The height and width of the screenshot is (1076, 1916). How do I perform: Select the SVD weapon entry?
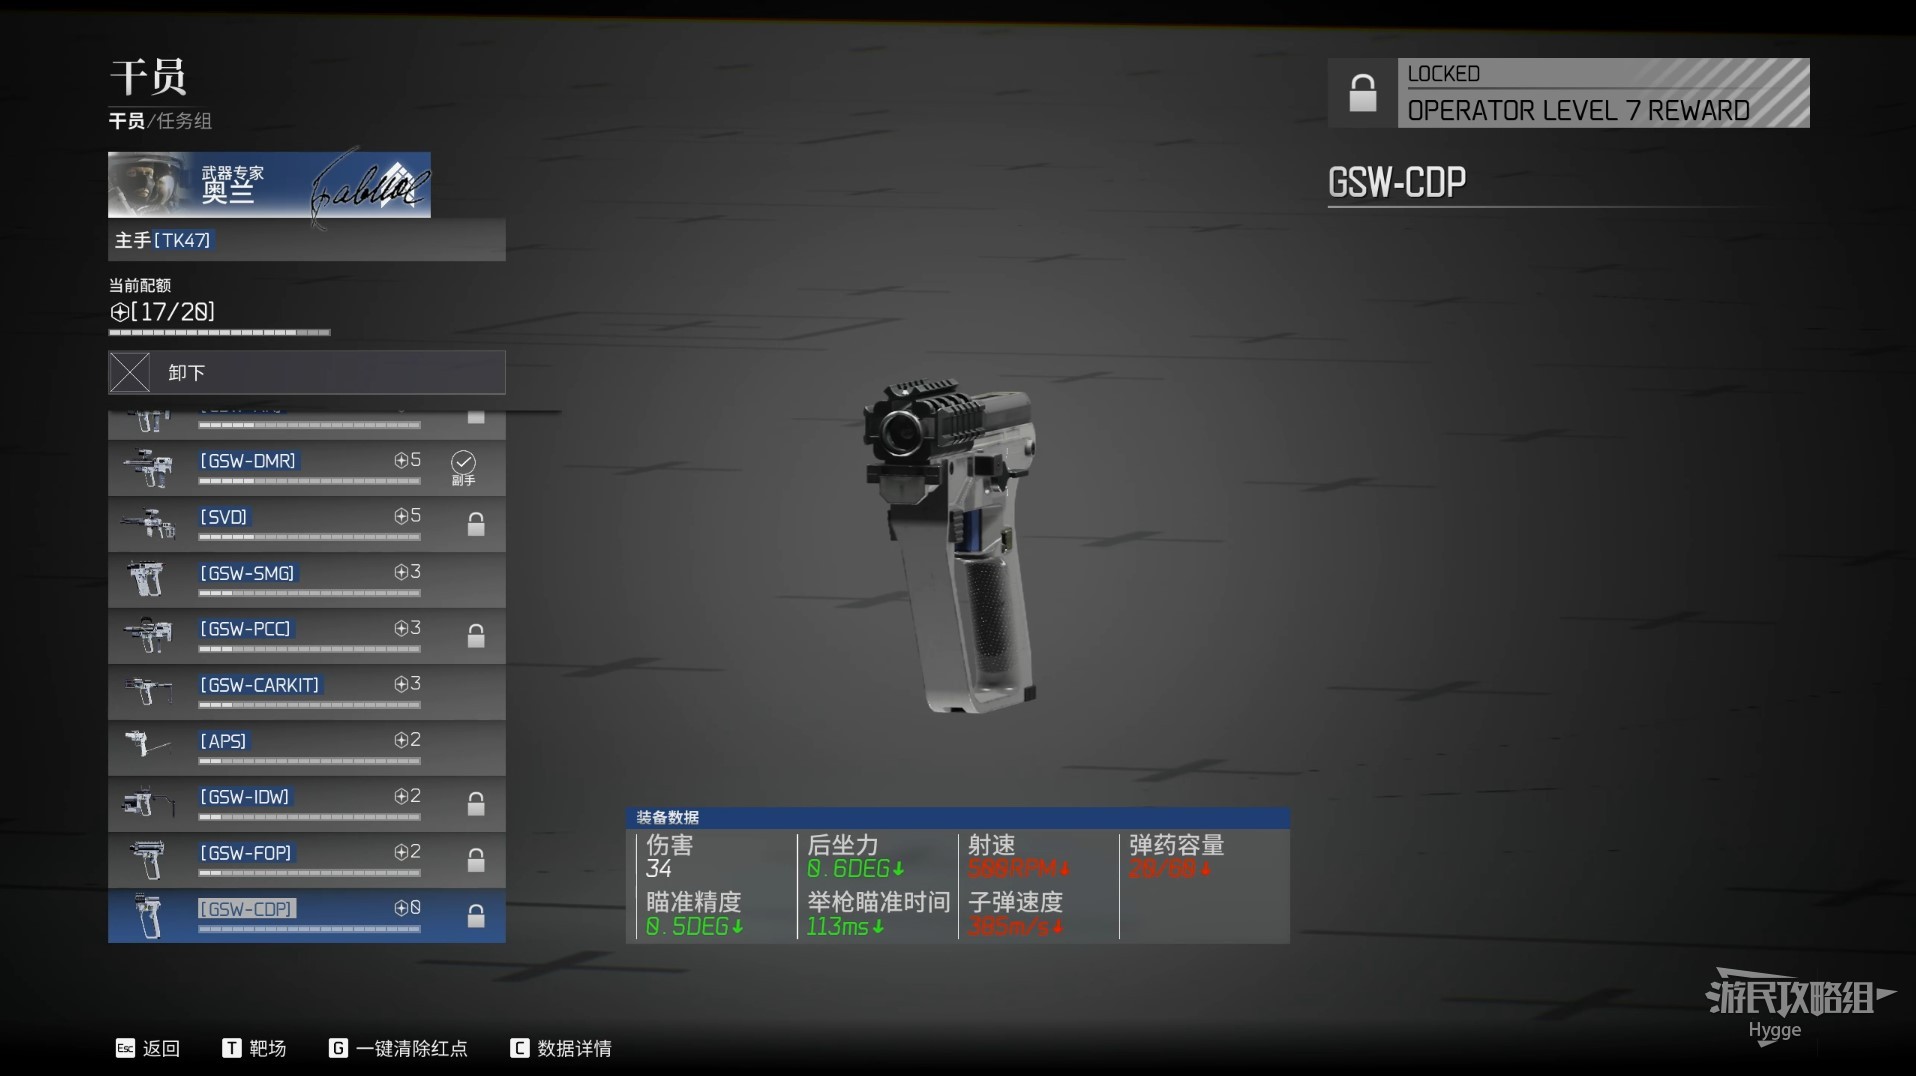click(306, 524)
